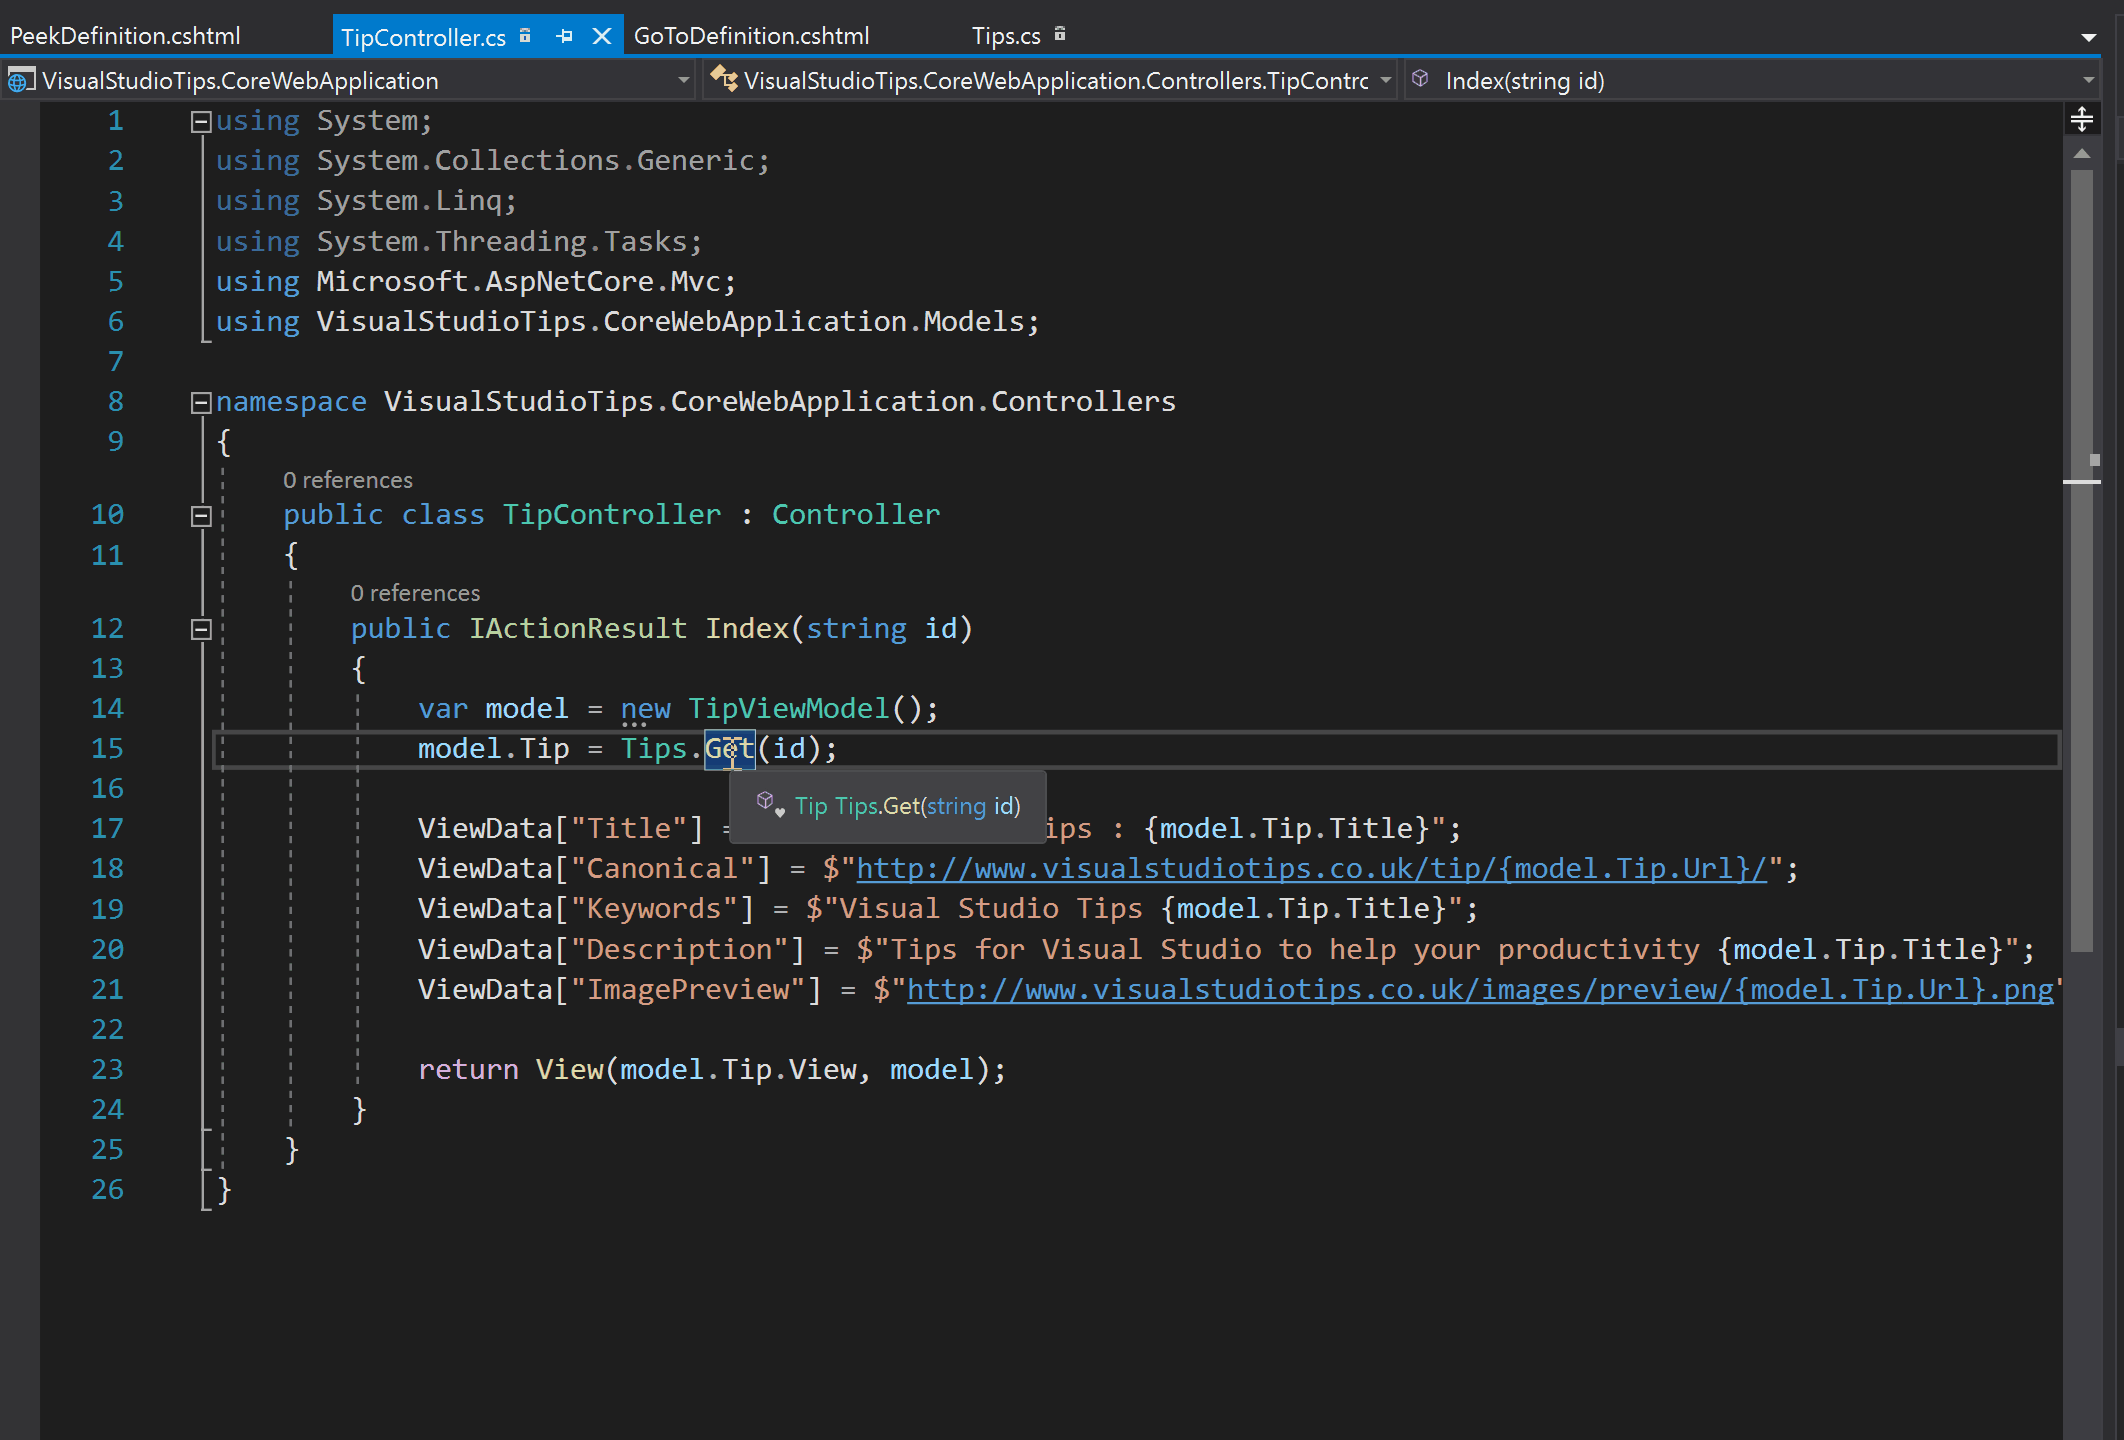Open the VisualStudioTips.CoreWebApplication project icon's navigation bar entry
2124x1440 pixels.
pos(19,80)
